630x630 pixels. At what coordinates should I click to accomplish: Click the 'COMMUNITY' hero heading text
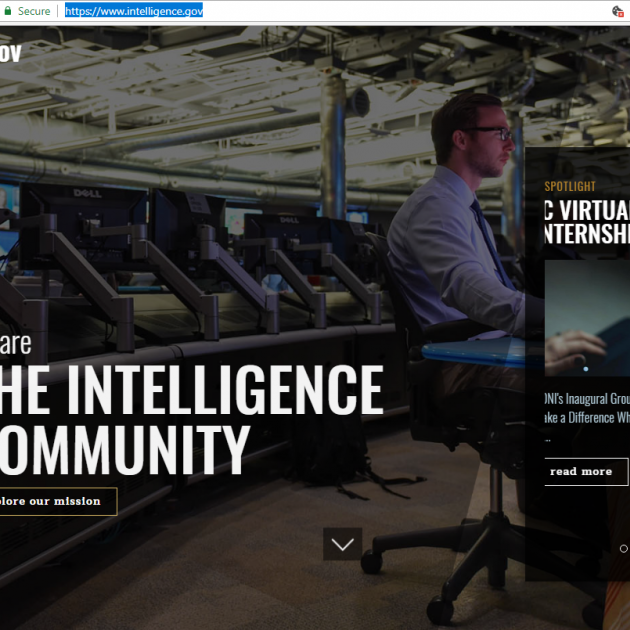point(125,450)
